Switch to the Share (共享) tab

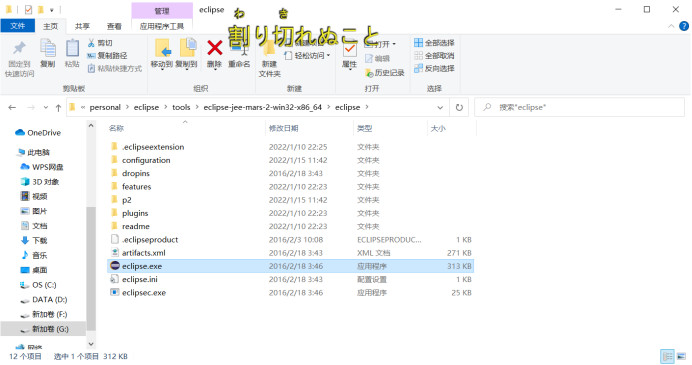[82, 26]
